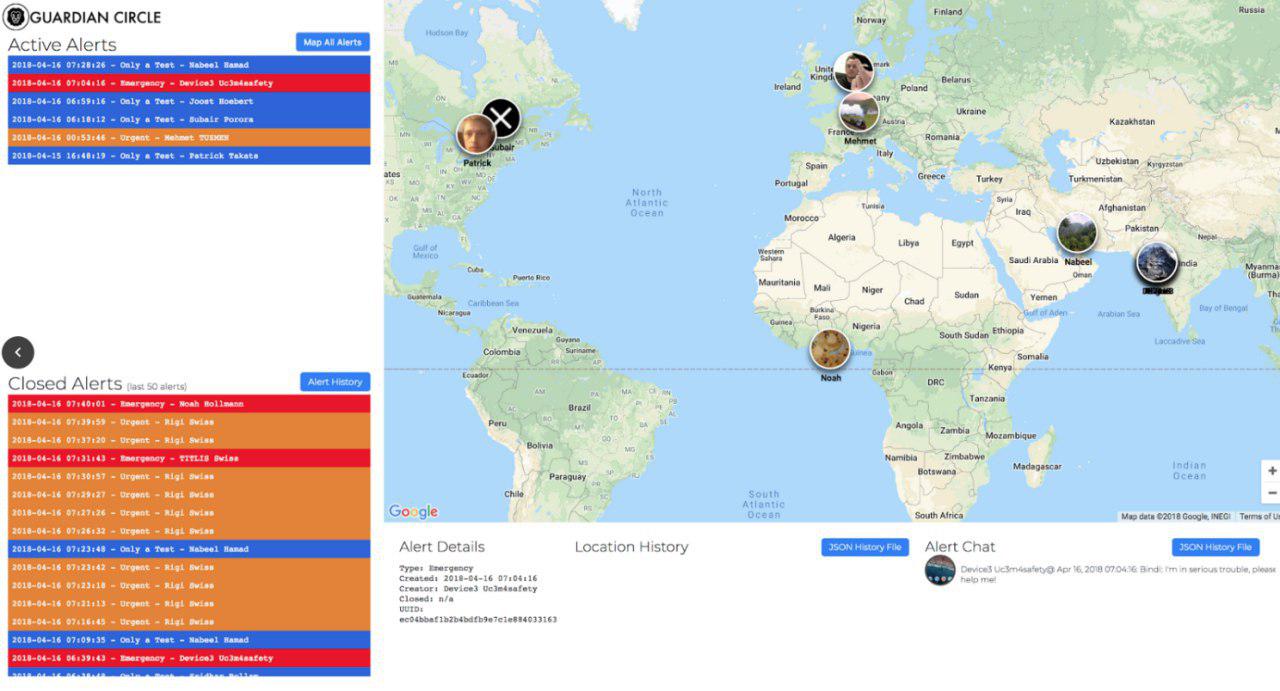Open closed Emergency alert 06:39:43 Device3 Uc3m4safety
Image resolution: width=1280 pixels, height=691 pixels.
coord(189,658)
